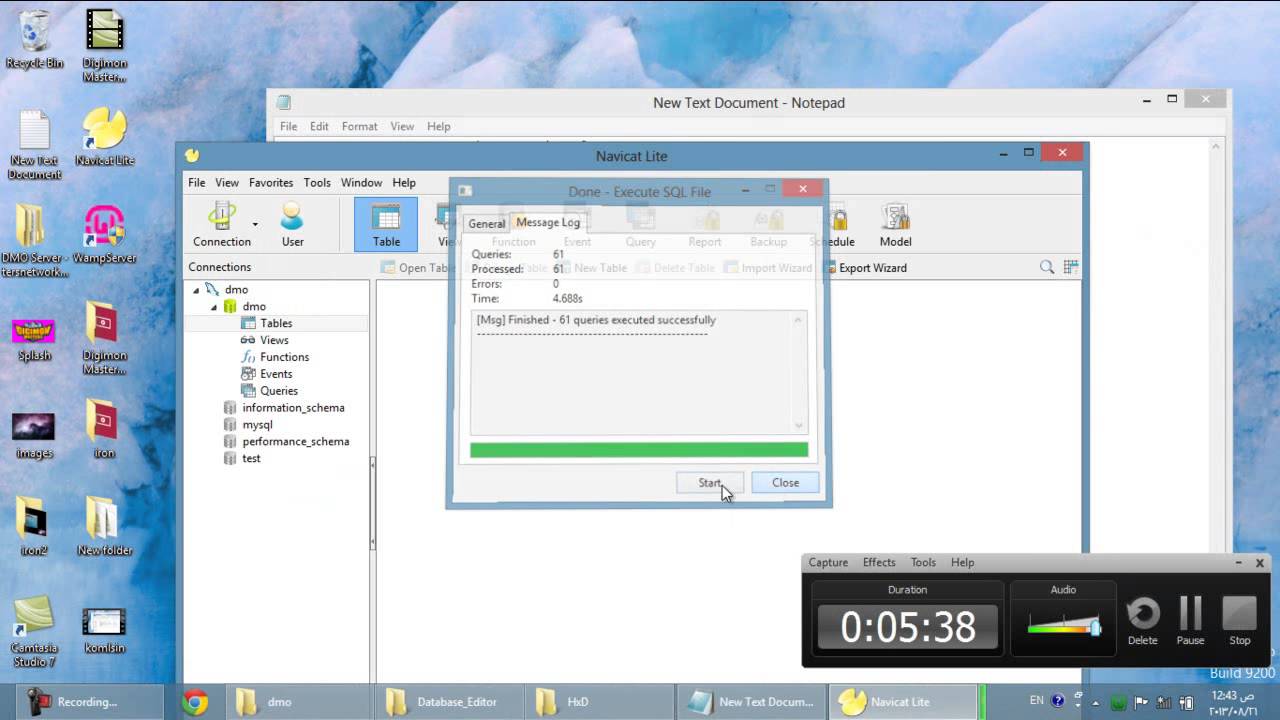The height and width of the screenshot is (720, 1280).
Task: Open the Notepad Help menu
Action: tap(439, 127)
